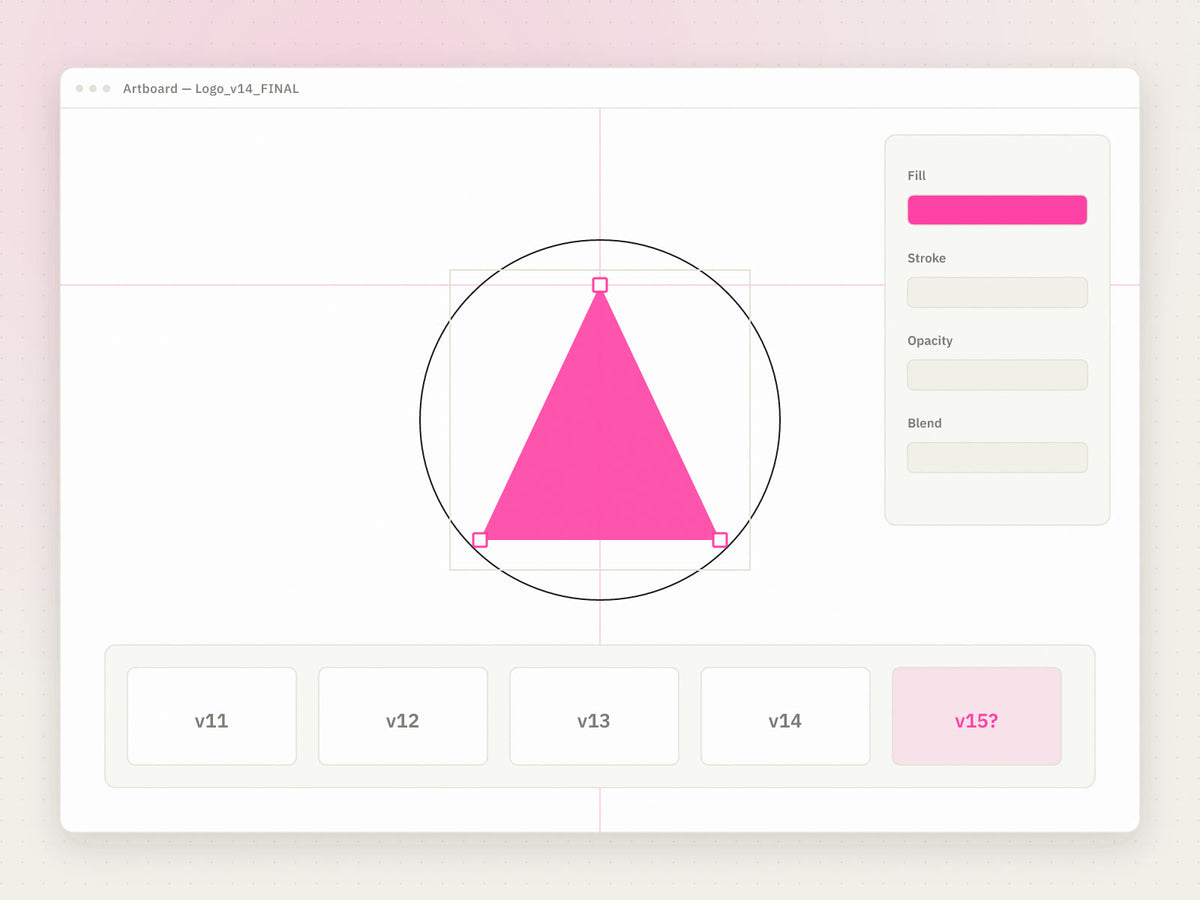This screenshot has height=900, width=1200.
Task: Click the Opacity label in the properties panel
Action: [x=930, y=341]
